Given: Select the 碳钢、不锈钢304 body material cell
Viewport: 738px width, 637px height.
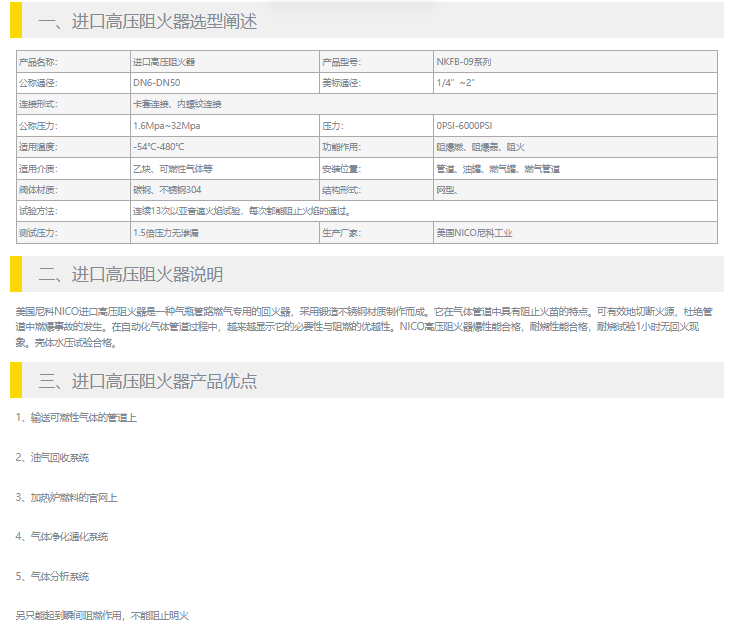Looking at the screenshot, I should tap(168, 189).
